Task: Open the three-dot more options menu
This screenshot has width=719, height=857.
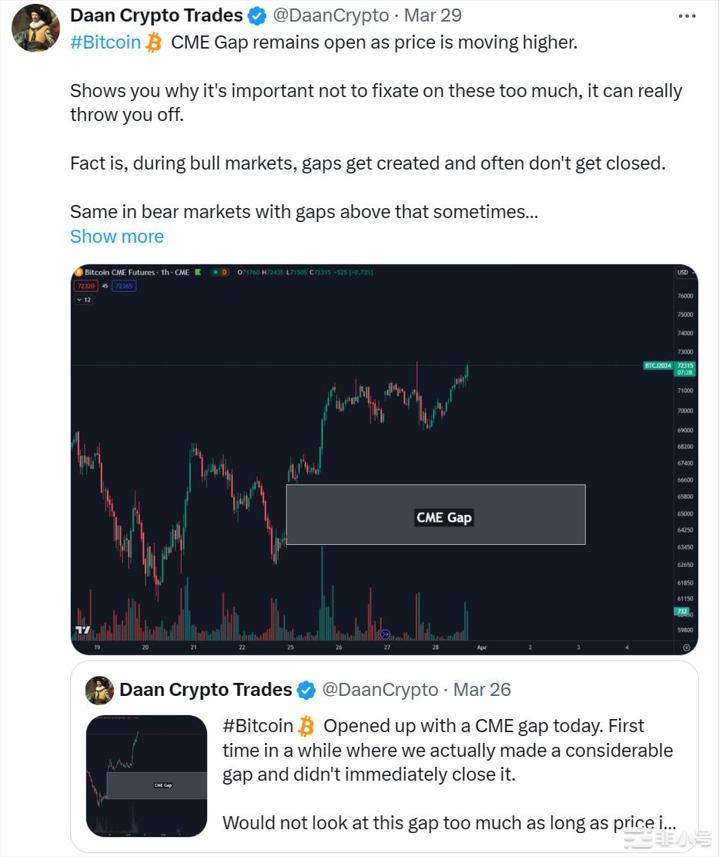Action: click(x=686, y=16)
